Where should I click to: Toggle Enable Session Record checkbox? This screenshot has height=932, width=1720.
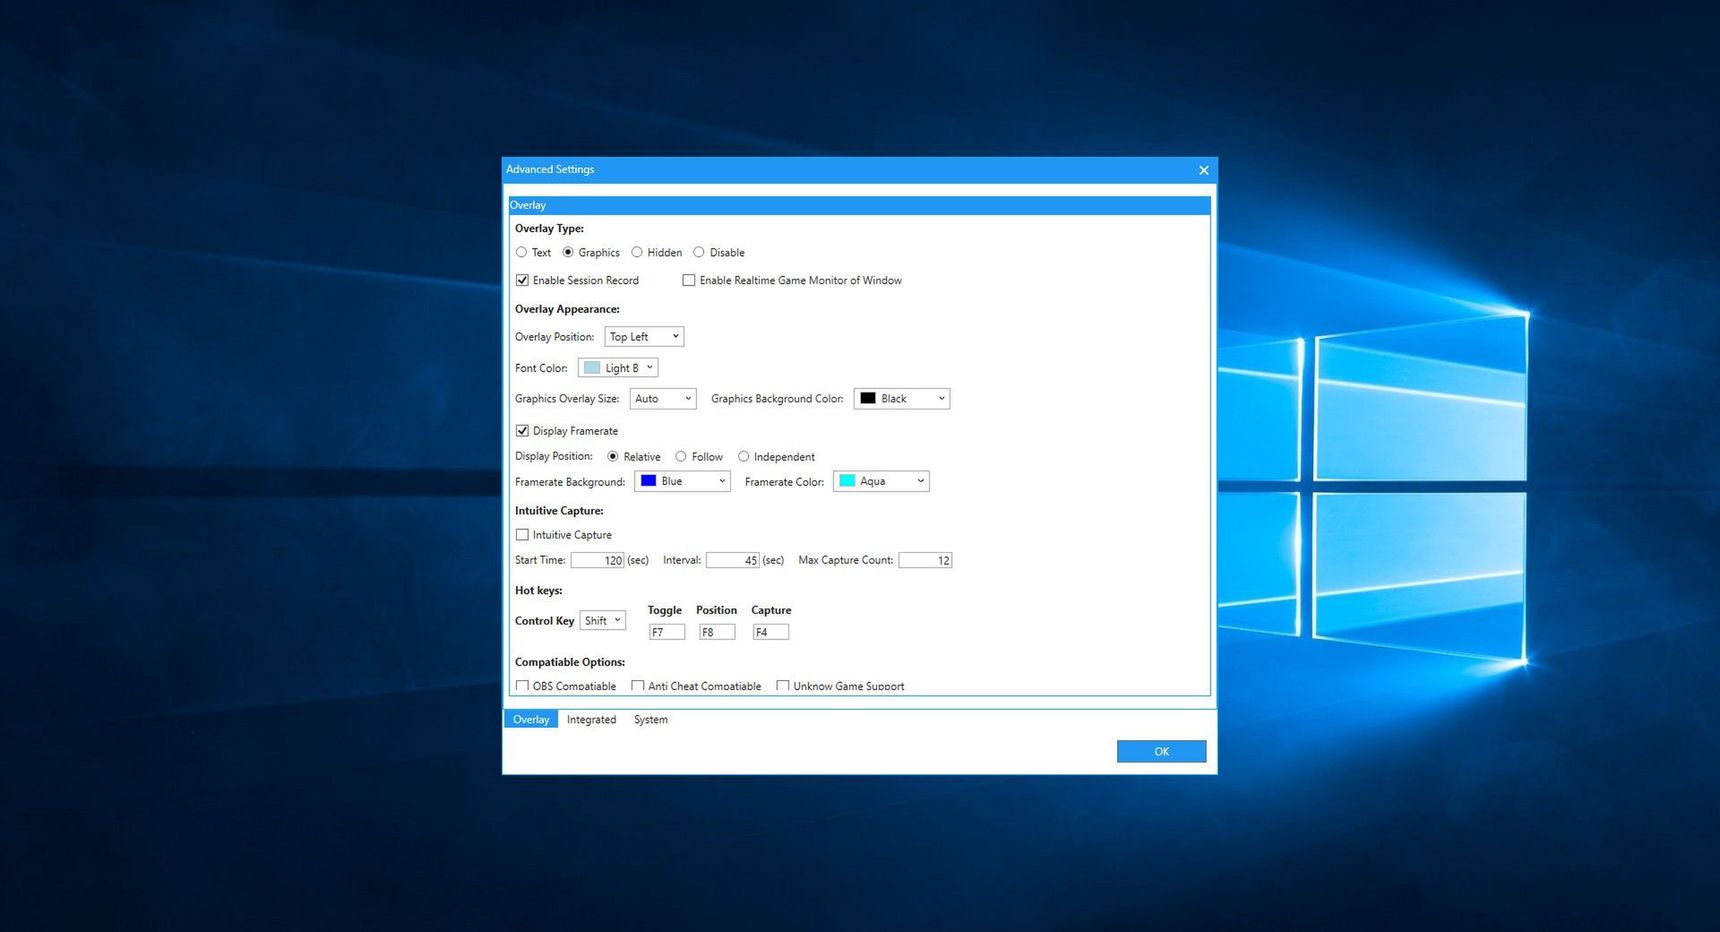click(x=522, y=280)
